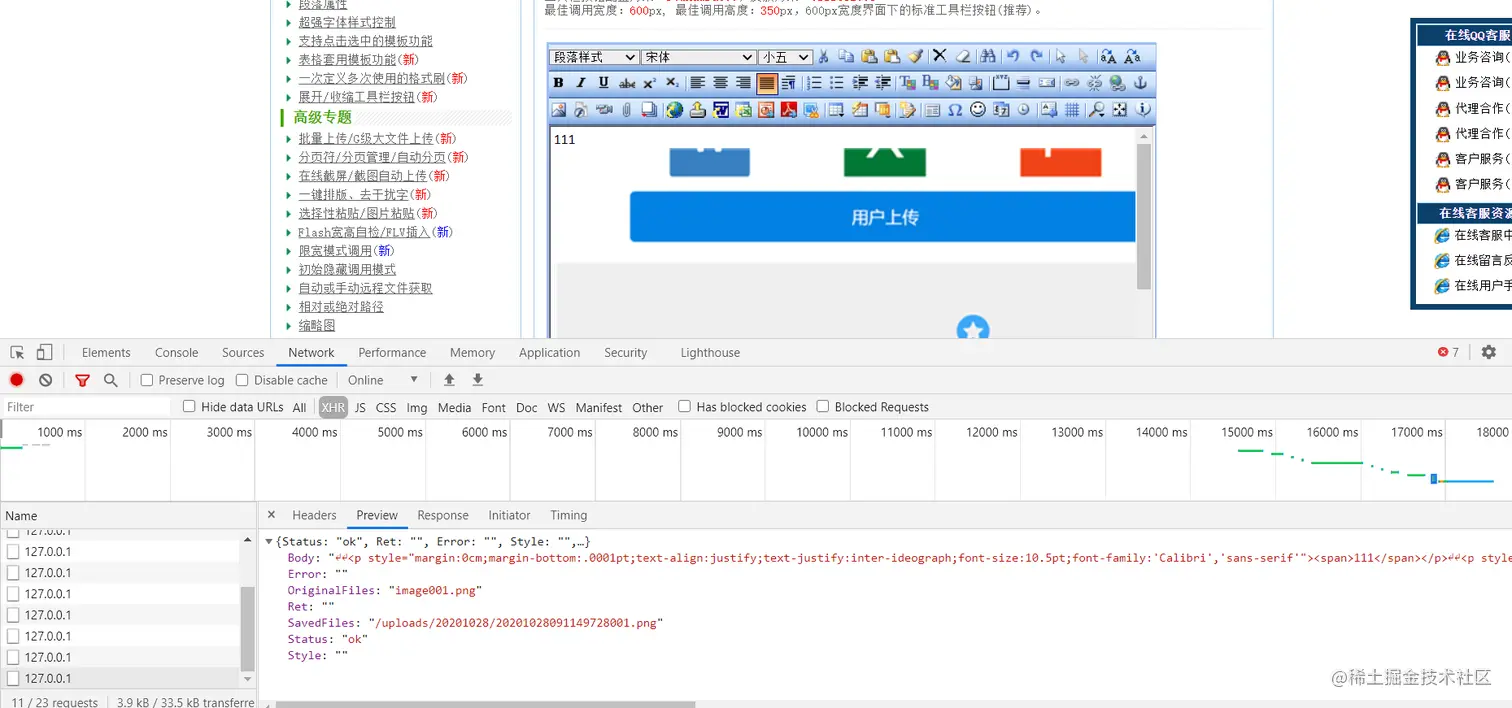Check the Has blocked cookies checkbox

[684, 406]
